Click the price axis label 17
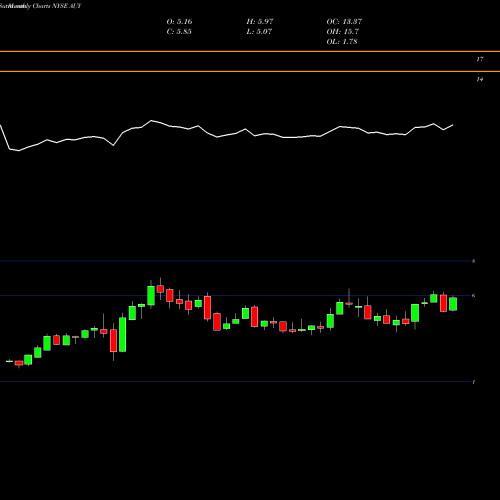Viewport: 500px width, 500px height. click(x=480, y=59)
